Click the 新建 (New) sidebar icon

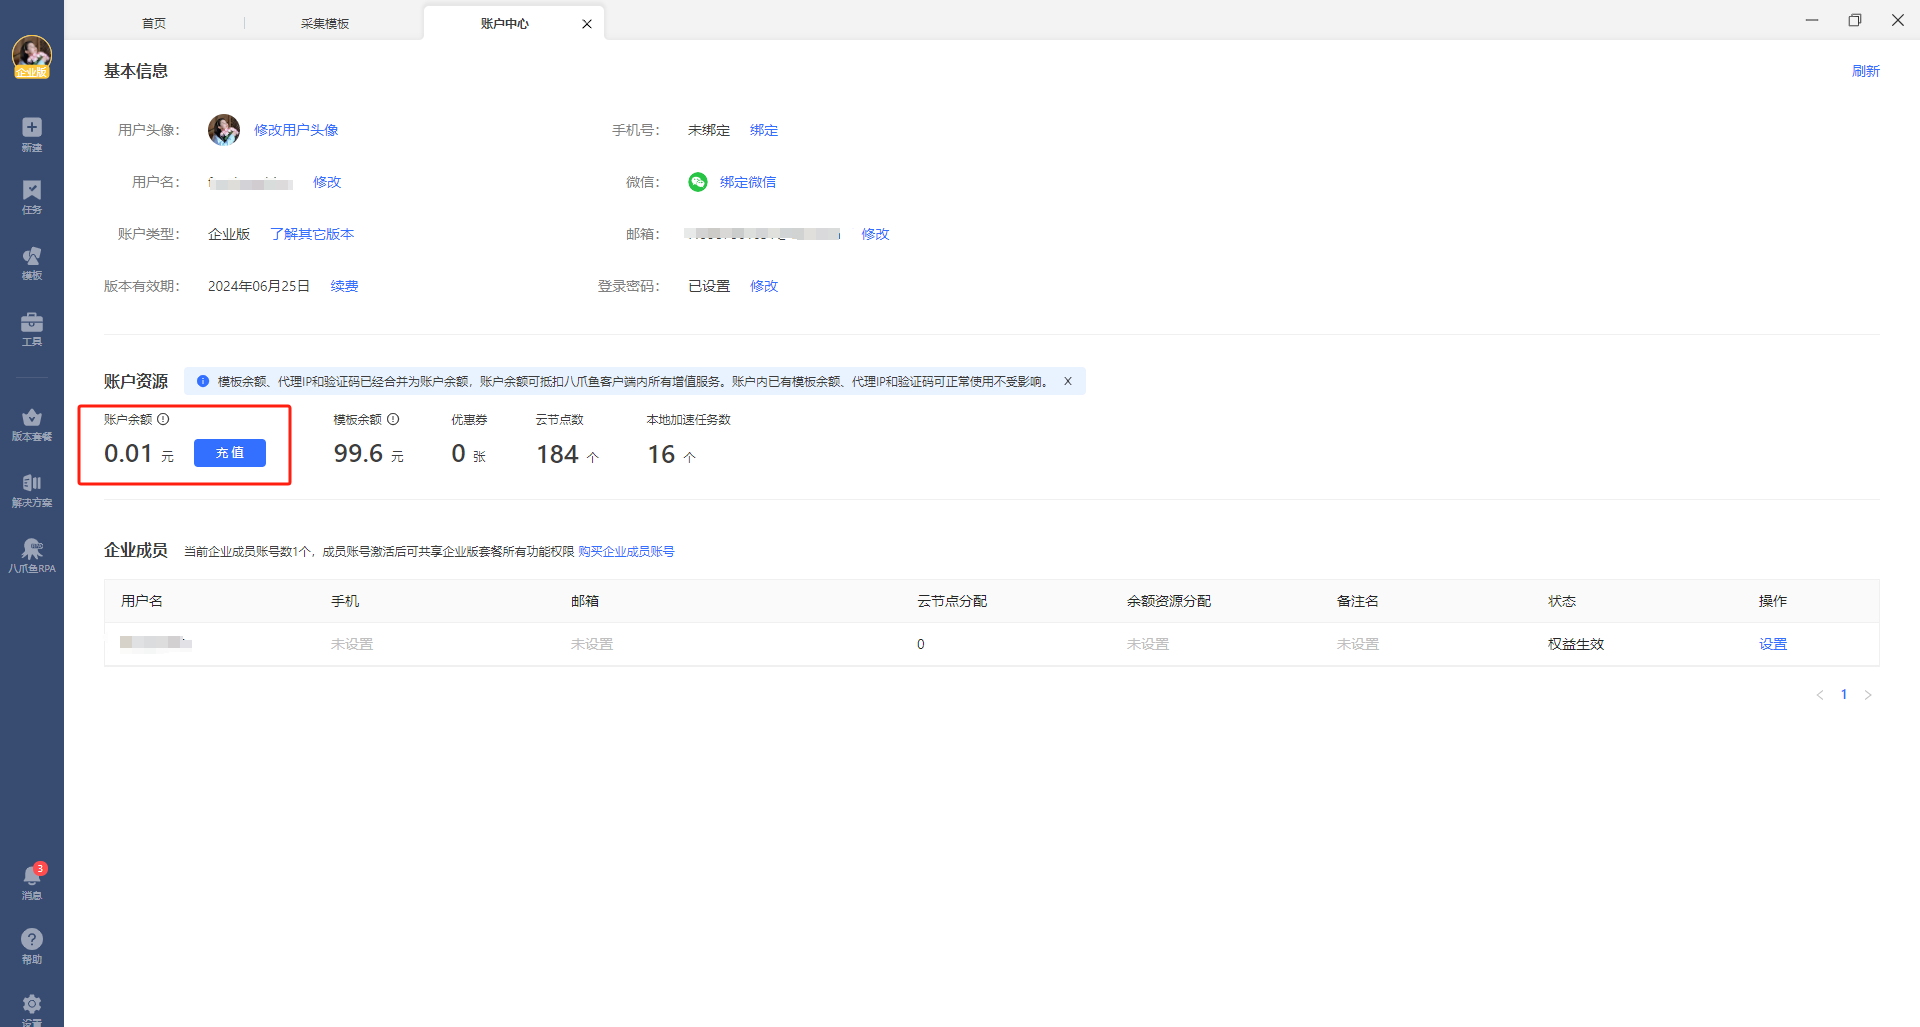point(32,133)
